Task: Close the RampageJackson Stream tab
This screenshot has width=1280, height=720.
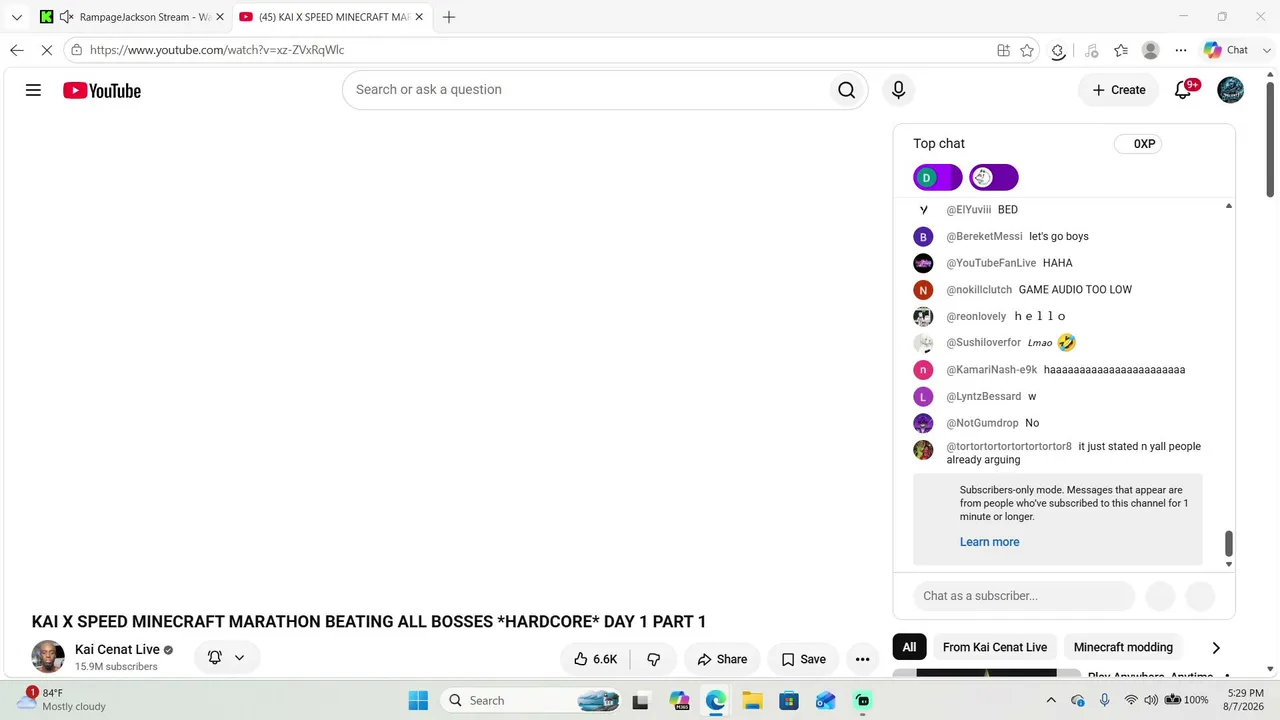Action: [x=220, y=17]
